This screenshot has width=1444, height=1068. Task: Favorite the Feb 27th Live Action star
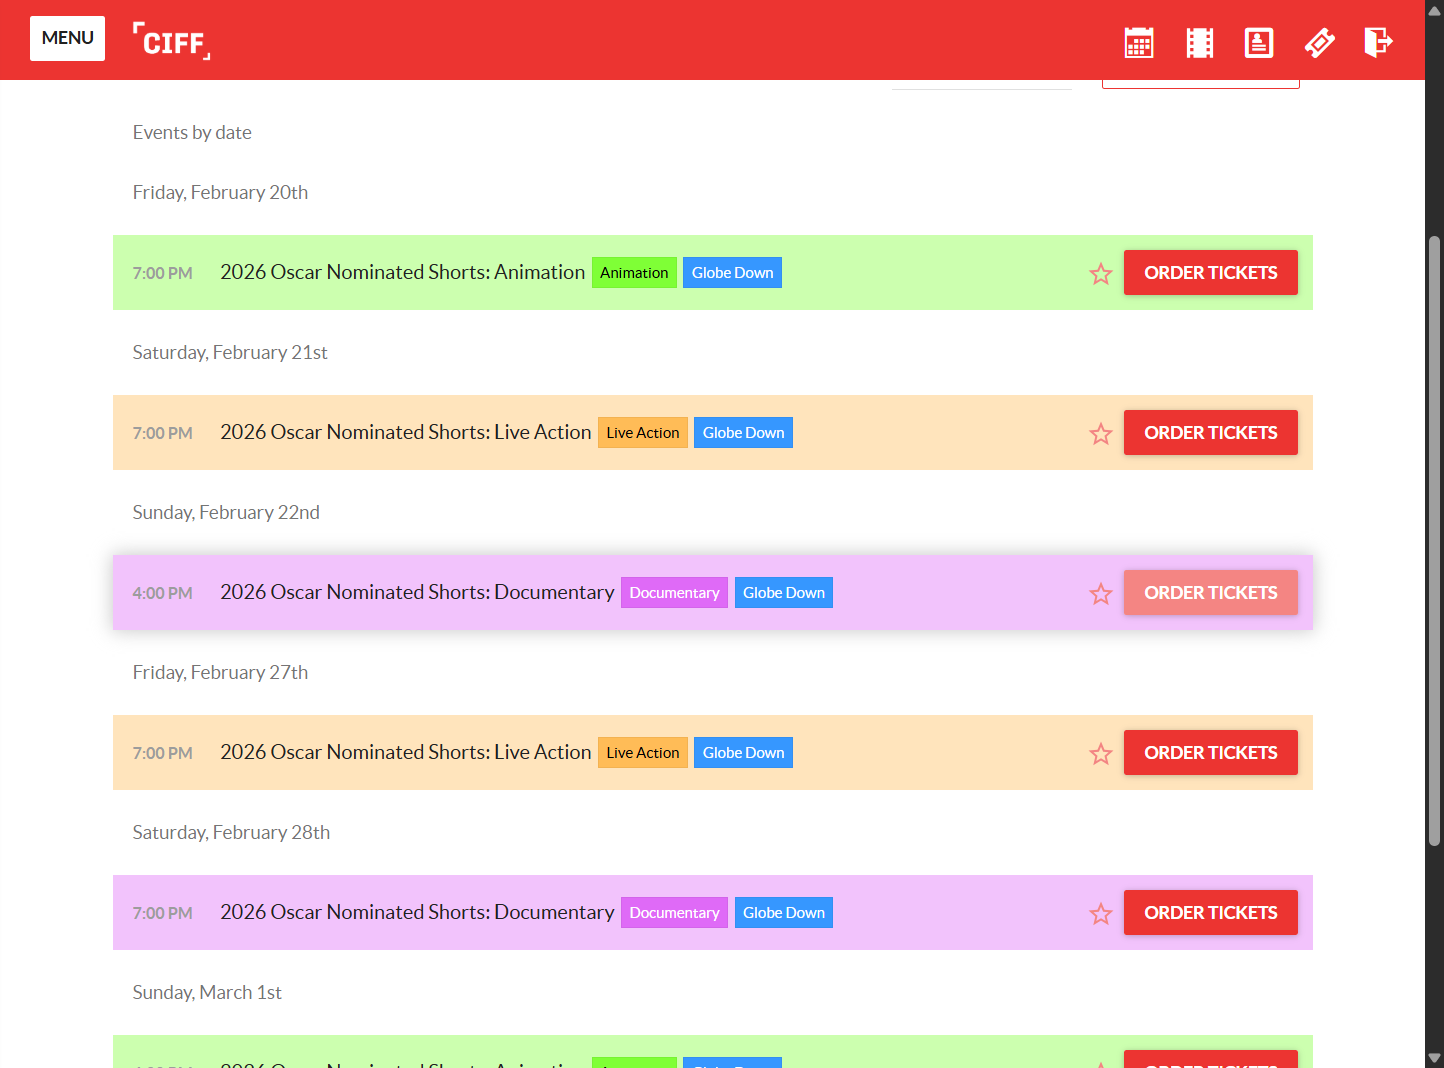point(1101,753)
